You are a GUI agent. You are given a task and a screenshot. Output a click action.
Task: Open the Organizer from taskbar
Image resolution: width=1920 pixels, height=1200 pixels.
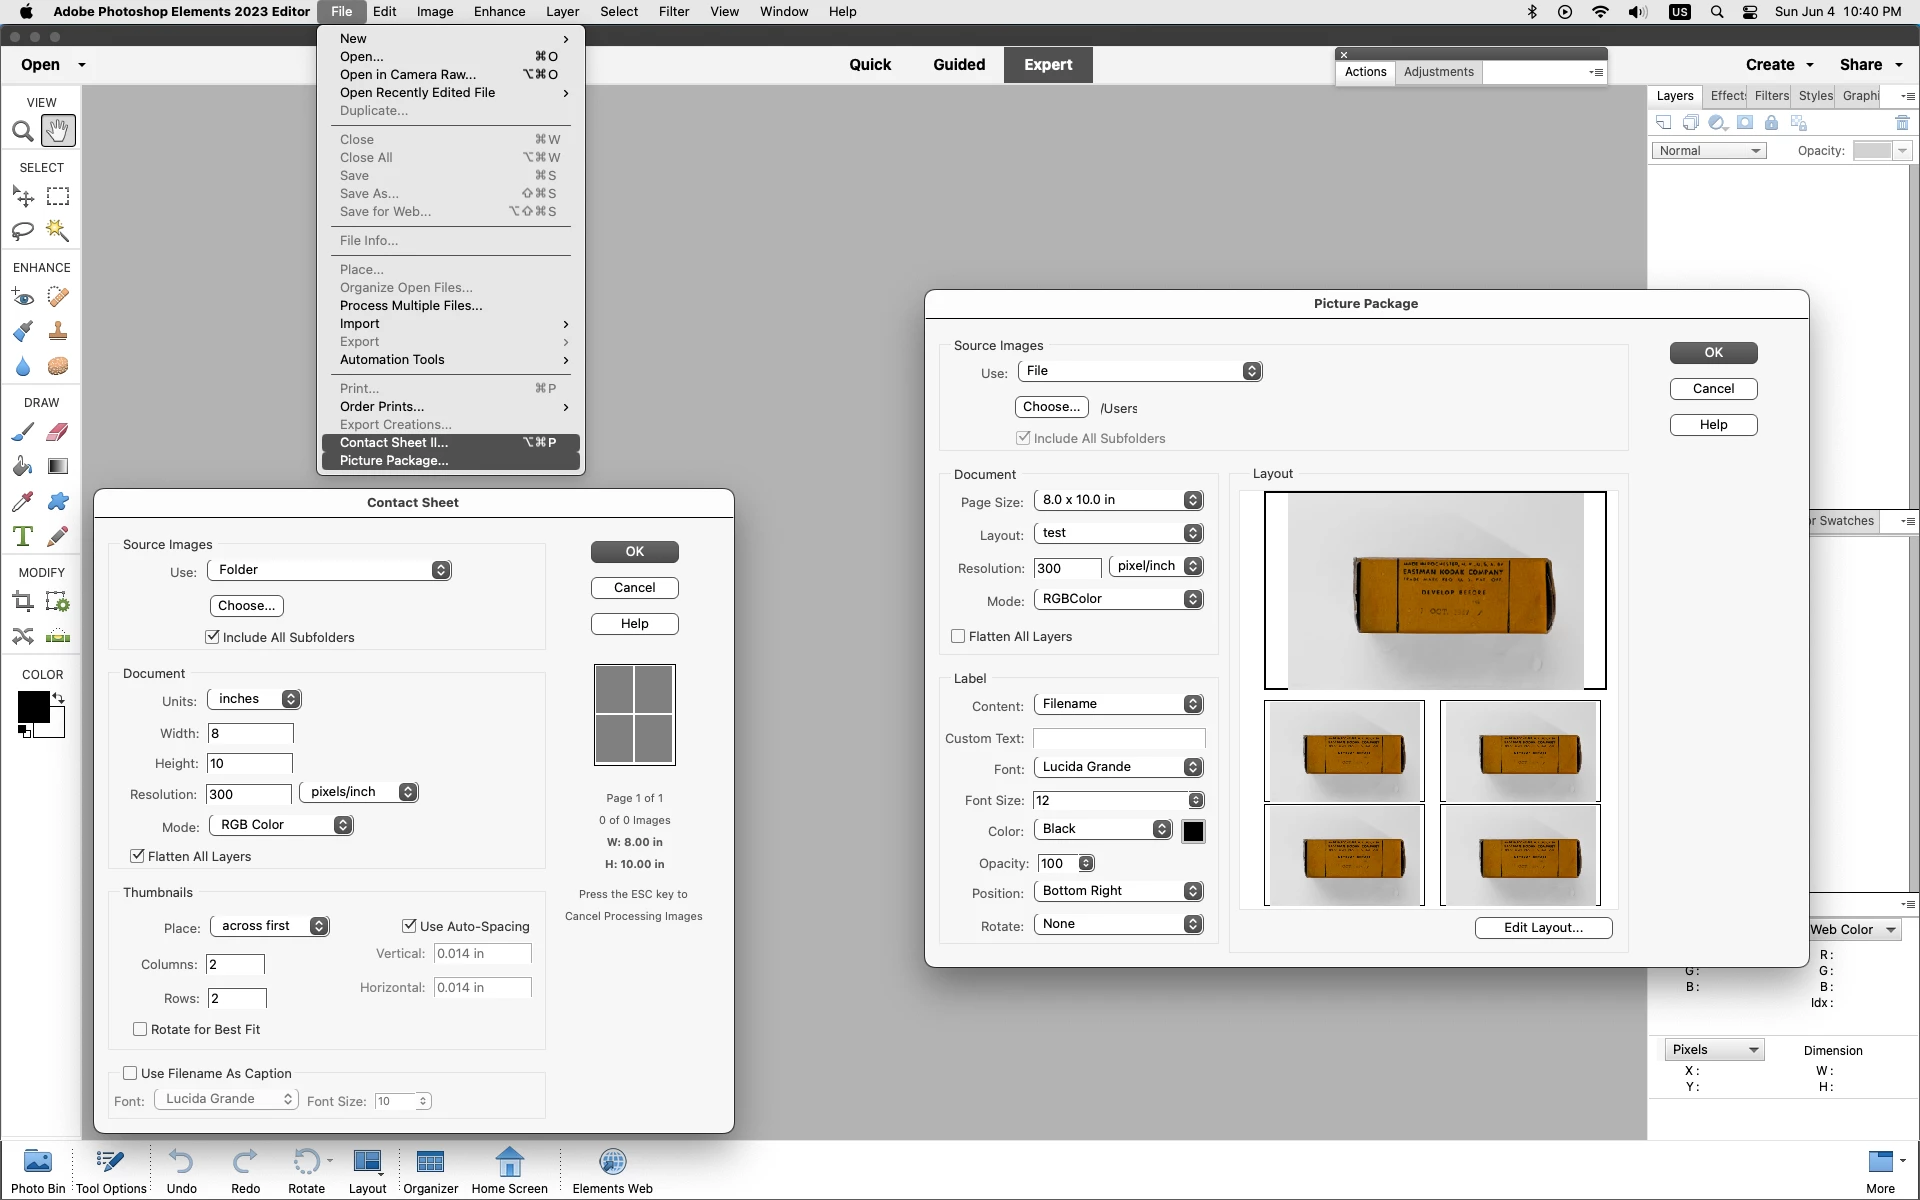pyautogui.click(x=430, y=1170)
